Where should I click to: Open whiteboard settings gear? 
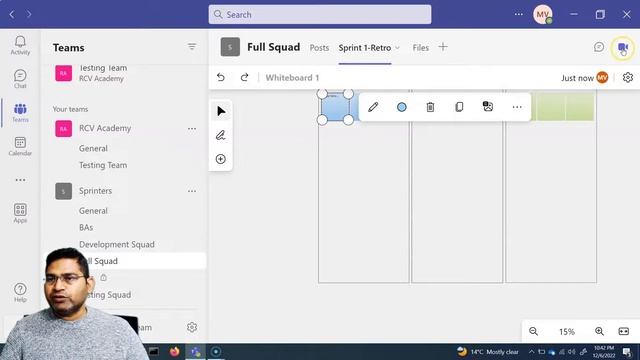point(628,78)
